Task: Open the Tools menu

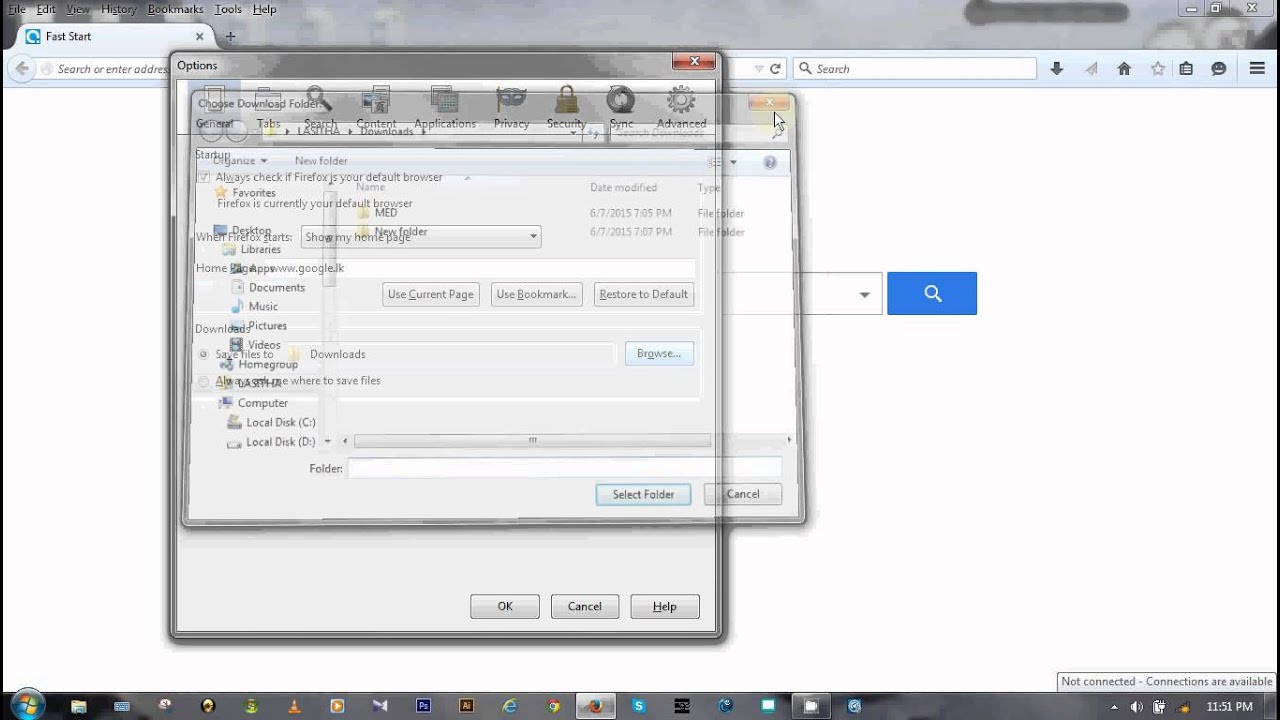Action: (x=228, y=9)
